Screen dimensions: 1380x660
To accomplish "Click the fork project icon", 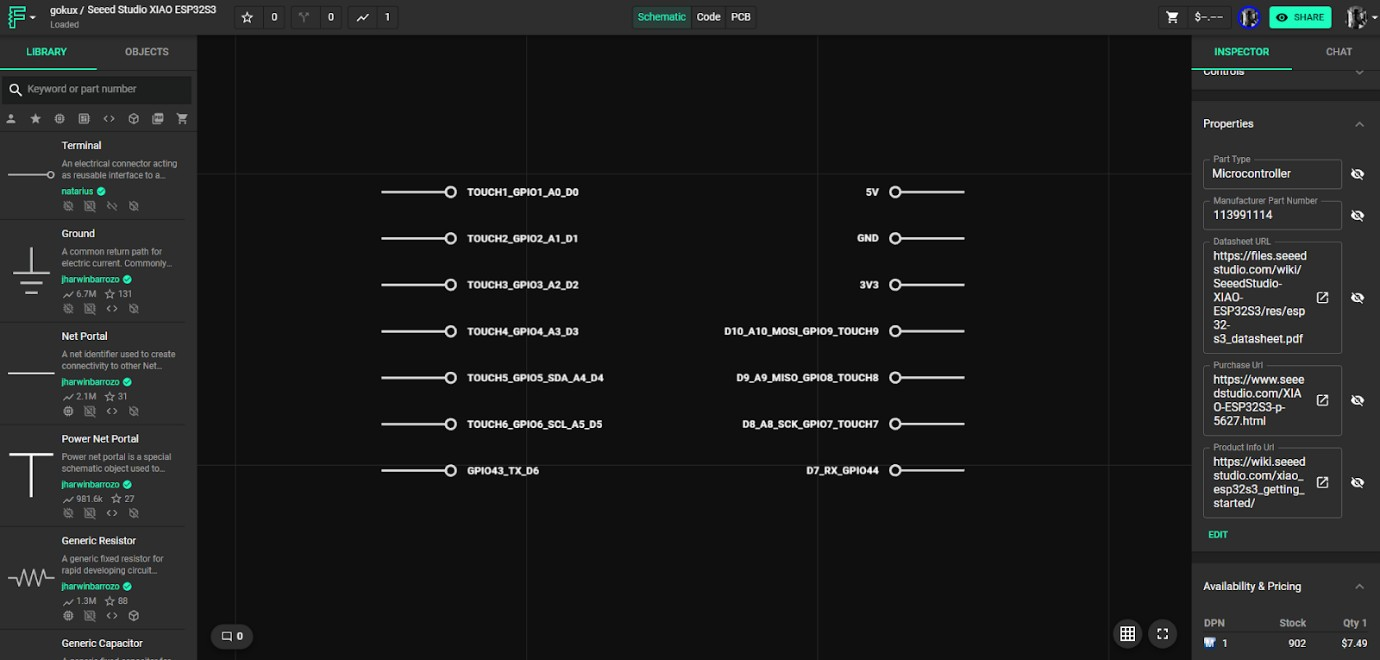I will click(x=304, y=17).
